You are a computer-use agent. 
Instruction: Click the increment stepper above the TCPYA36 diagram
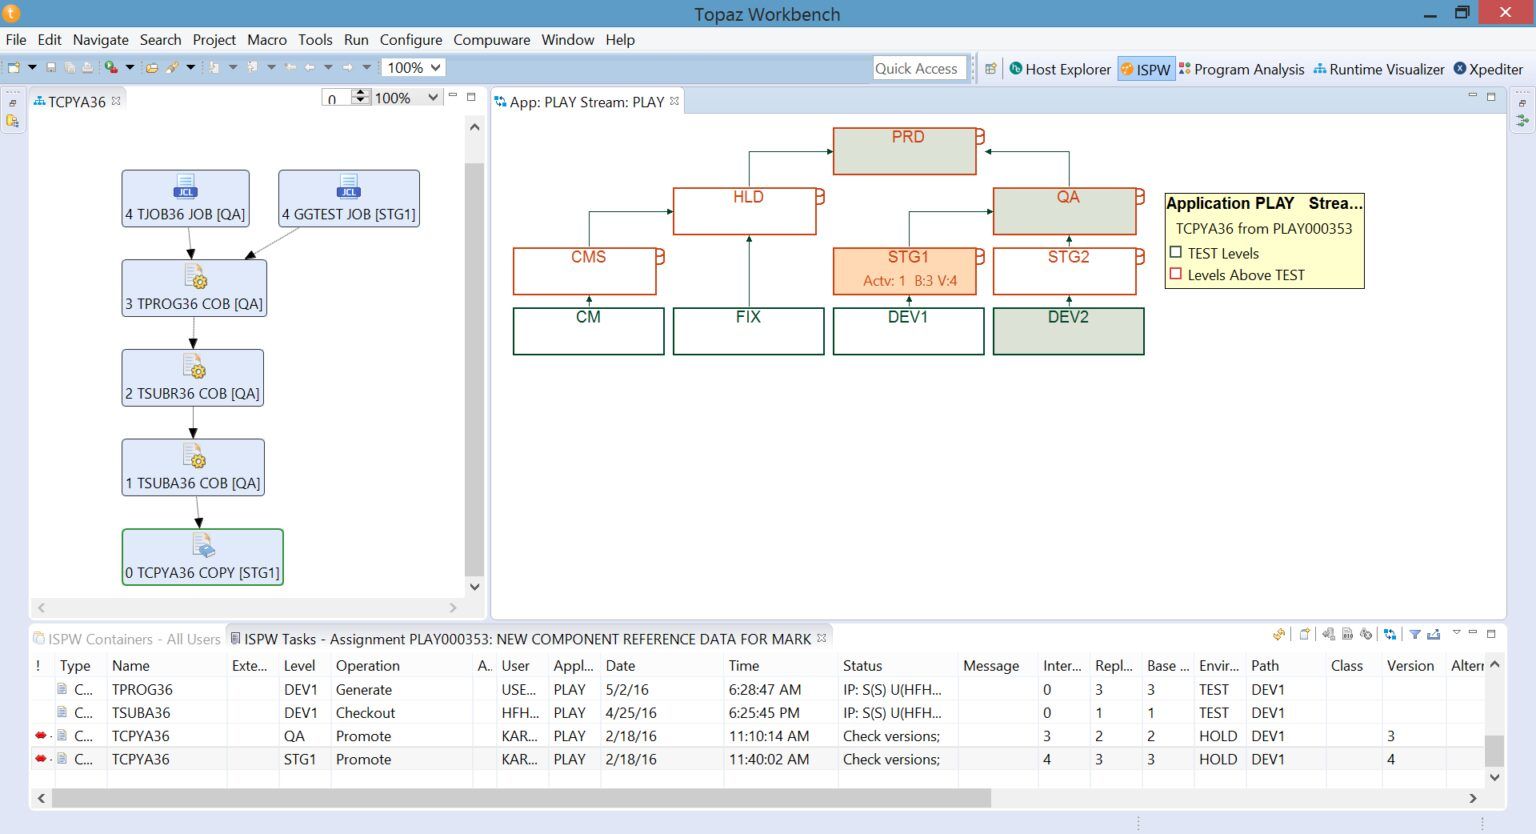pyautogui.click(x=360, y=92)
